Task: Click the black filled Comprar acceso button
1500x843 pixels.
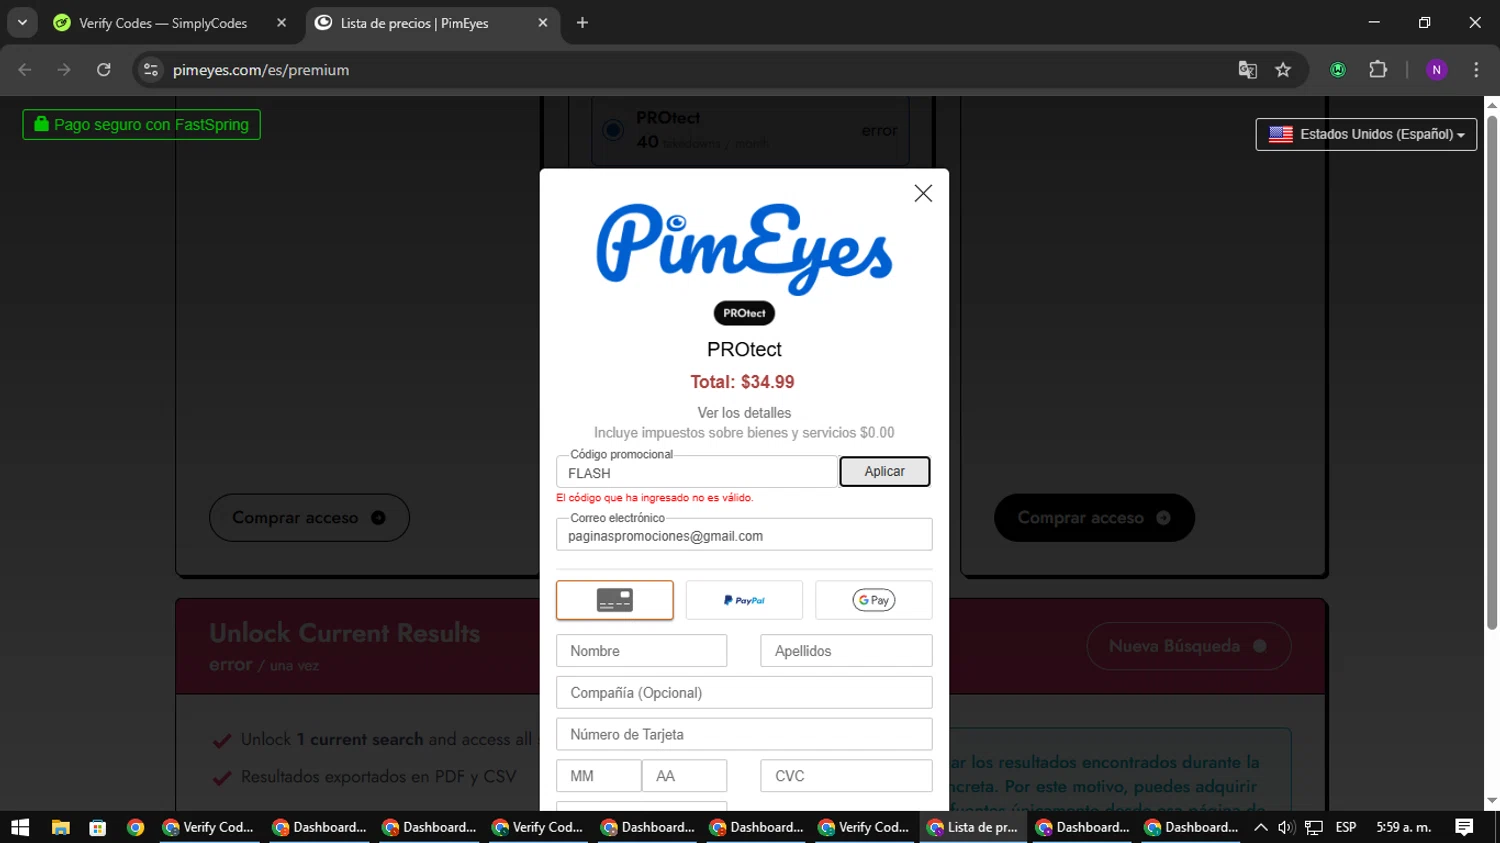Action: (x=1094, y=518)
